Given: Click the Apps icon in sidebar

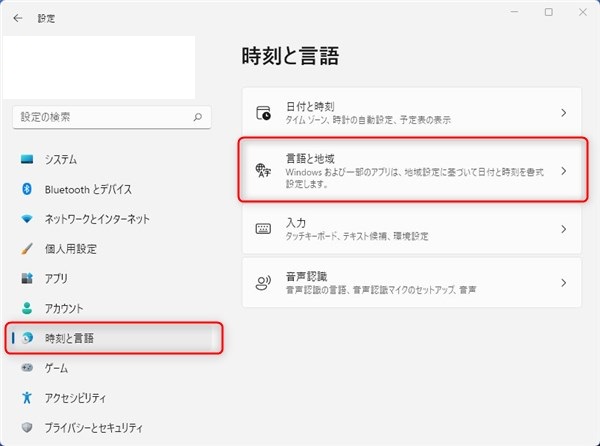Looking at the screenshot, I should click(27, 279).
